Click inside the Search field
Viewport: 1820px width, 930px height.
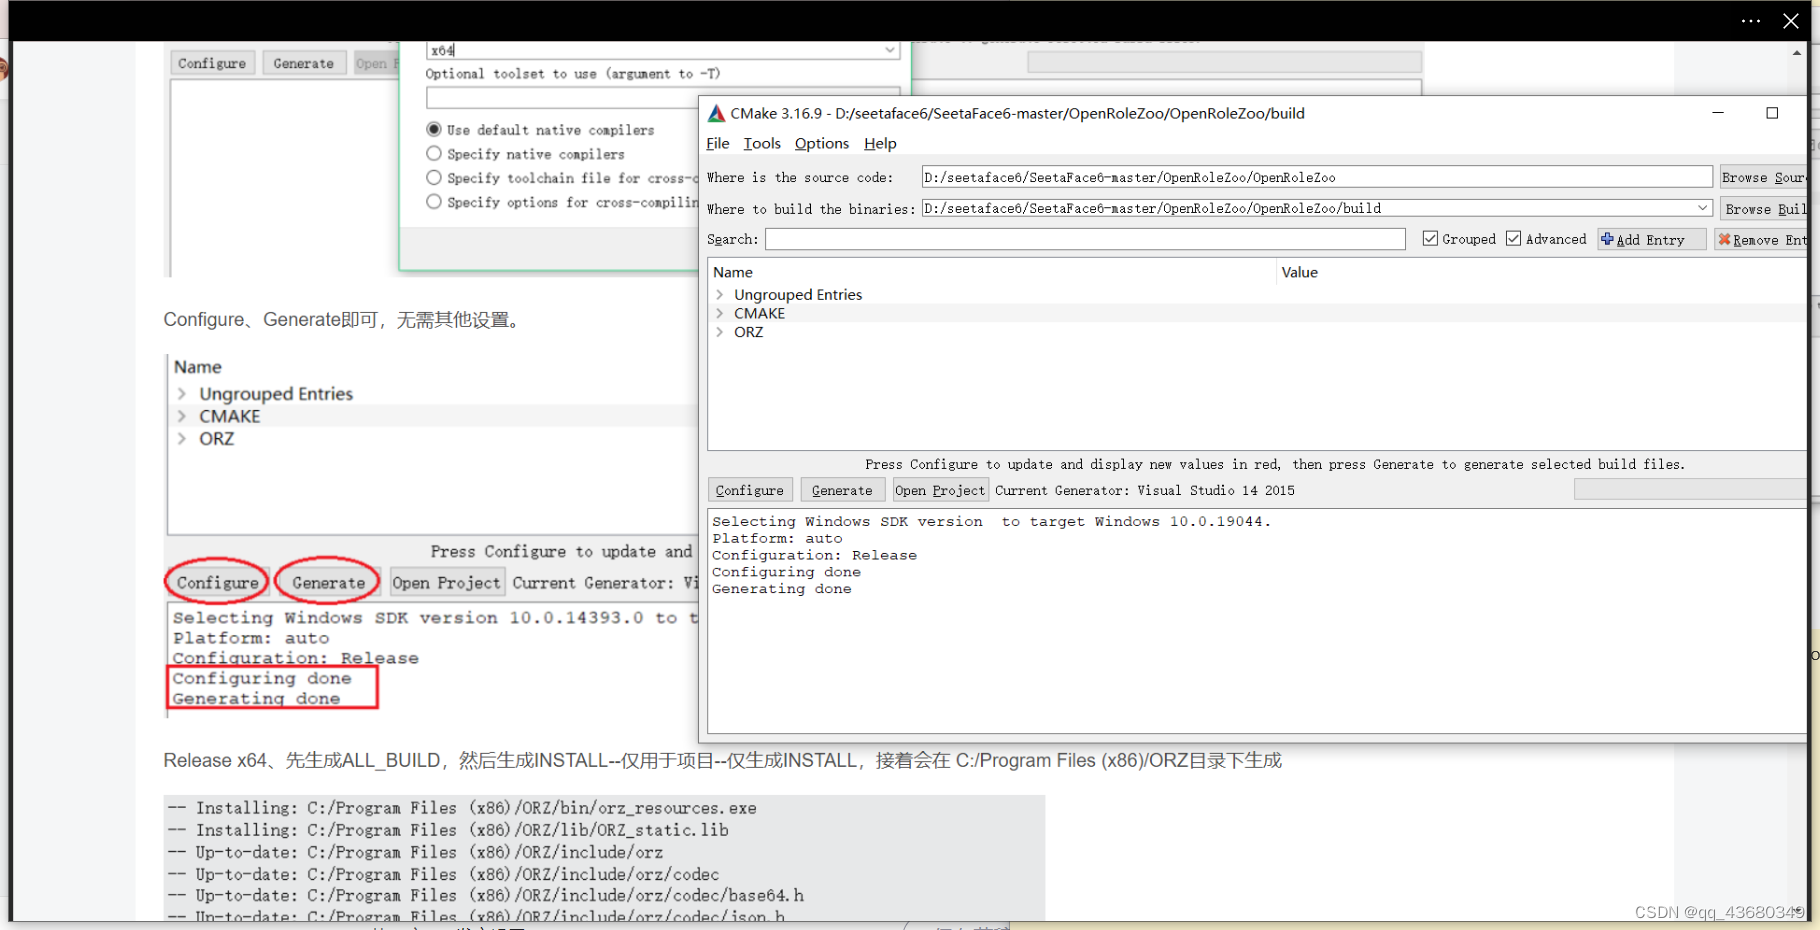tap(1083, 239)
